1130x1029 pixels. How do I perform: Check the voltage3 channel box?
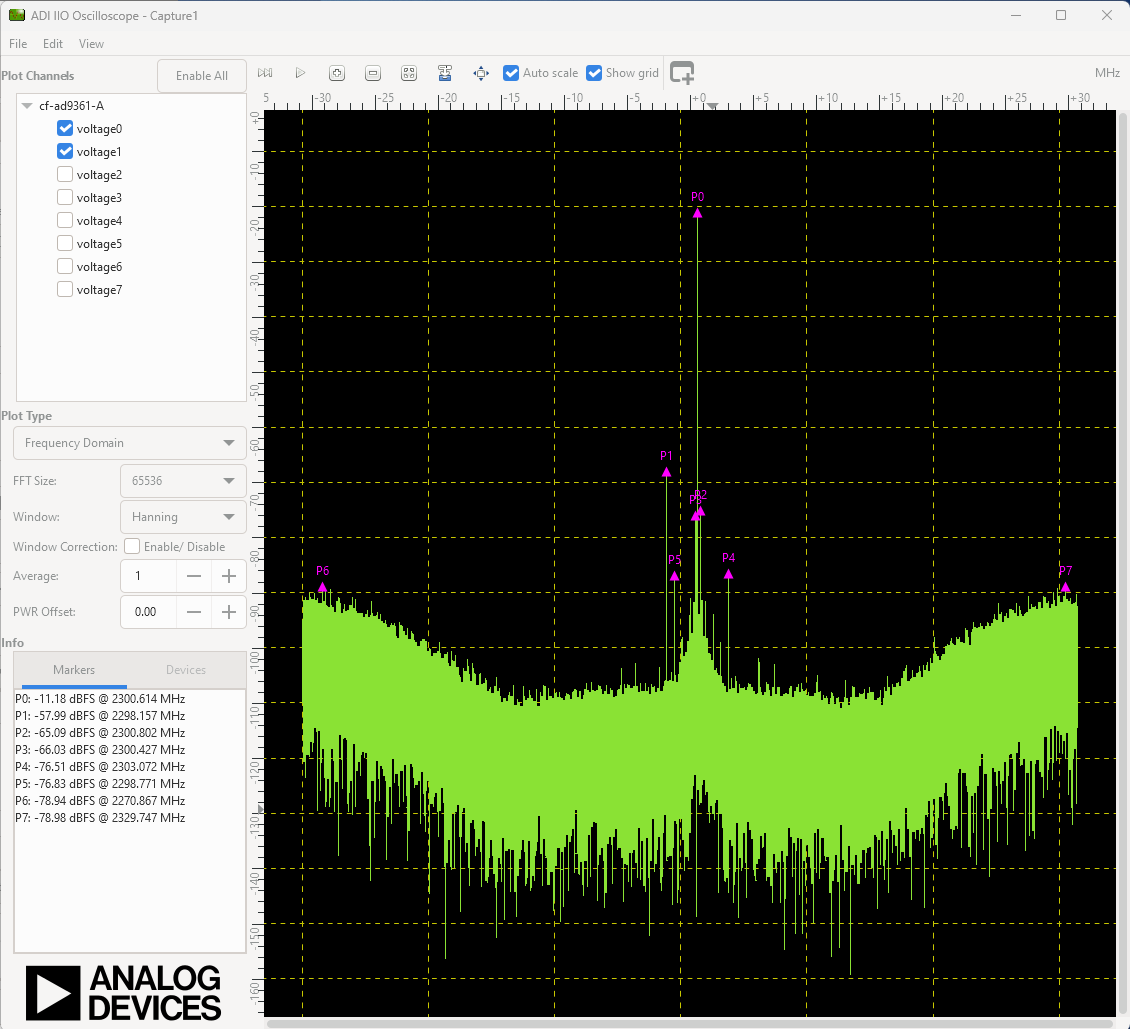pos(65,197)
